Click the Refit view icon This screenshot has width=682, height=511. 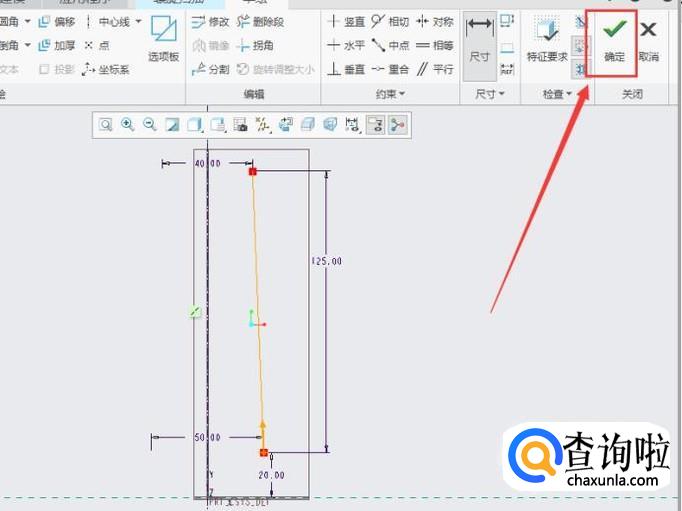[105, 125]
